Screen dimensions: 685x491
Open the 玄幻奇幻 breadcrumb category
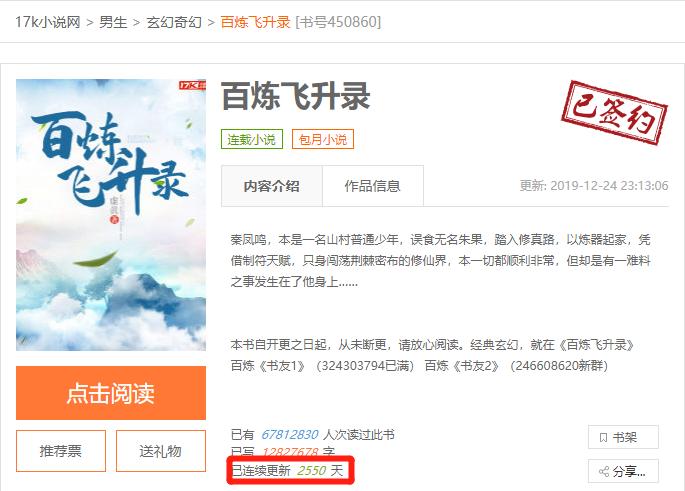pos(174,22)
